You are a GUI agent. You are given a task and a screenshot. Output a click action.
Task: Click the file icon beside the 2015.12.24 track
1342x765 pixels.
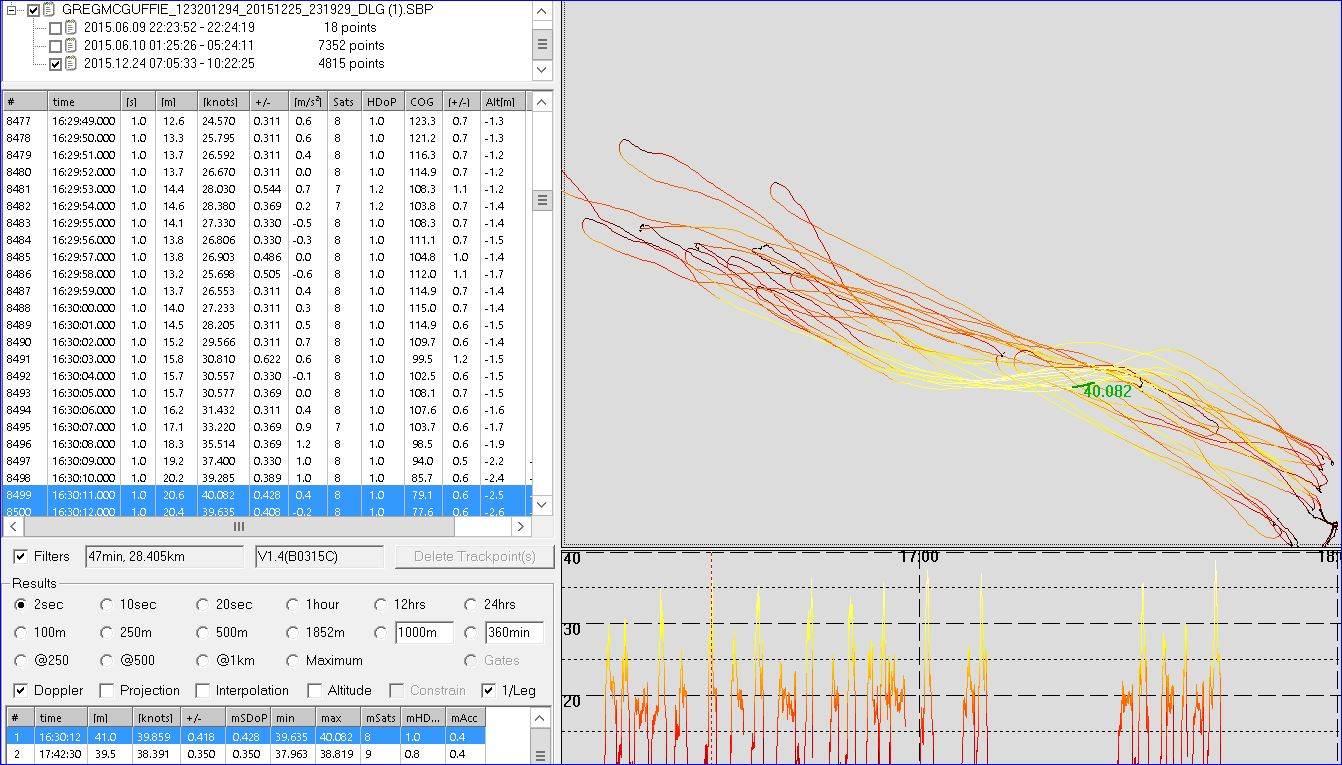coord(71,64)
